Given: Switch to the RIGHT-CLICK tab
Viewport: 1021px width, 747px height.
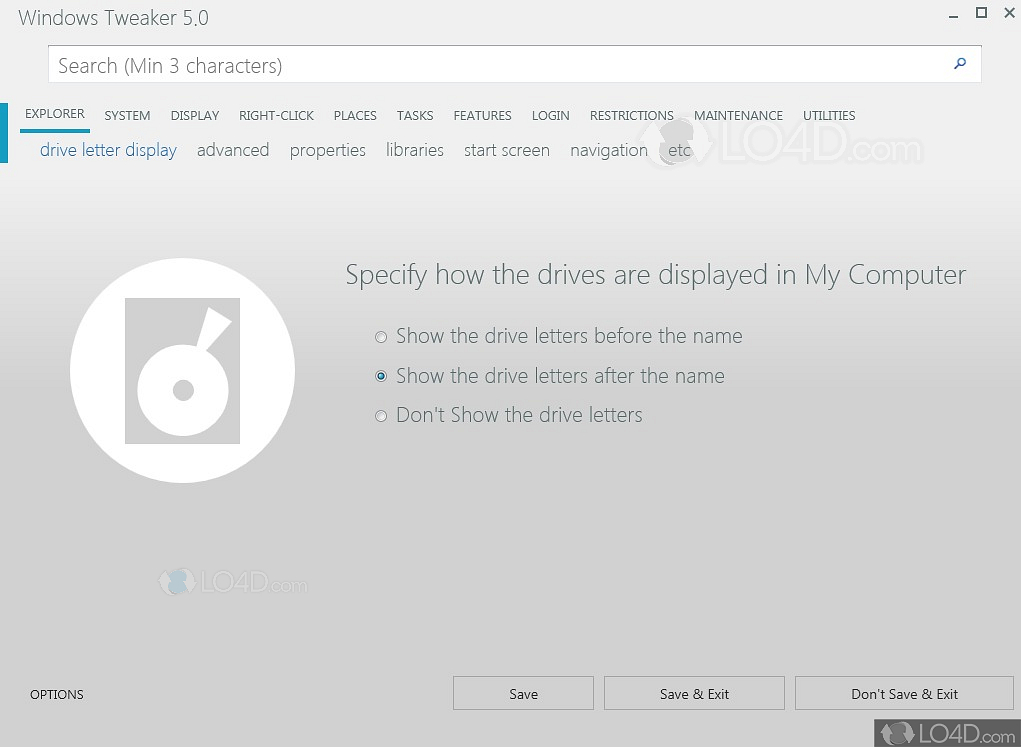Looking at the screenshot, I should [x=276, y=115].
